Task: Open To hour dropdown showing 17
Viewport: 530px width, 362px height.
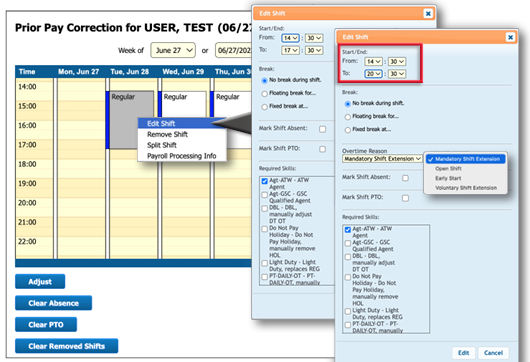Action: 290,50
